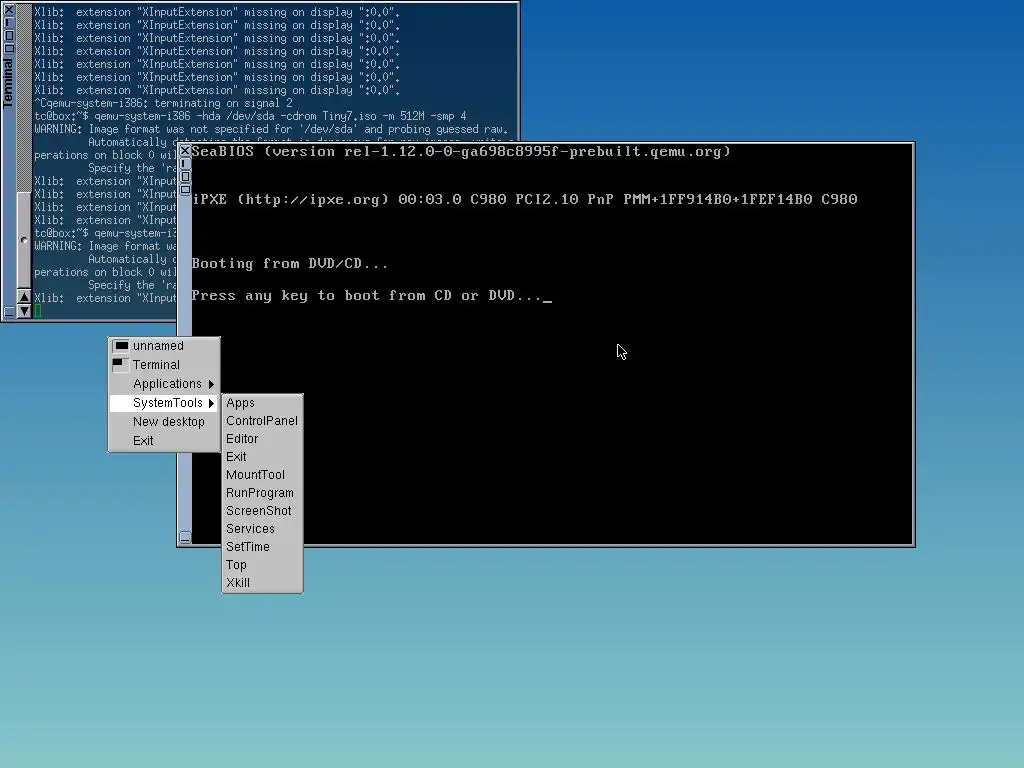Launch Top from the submenu
This screenshot has height=768, width=1024.
[x=263, y=565]
